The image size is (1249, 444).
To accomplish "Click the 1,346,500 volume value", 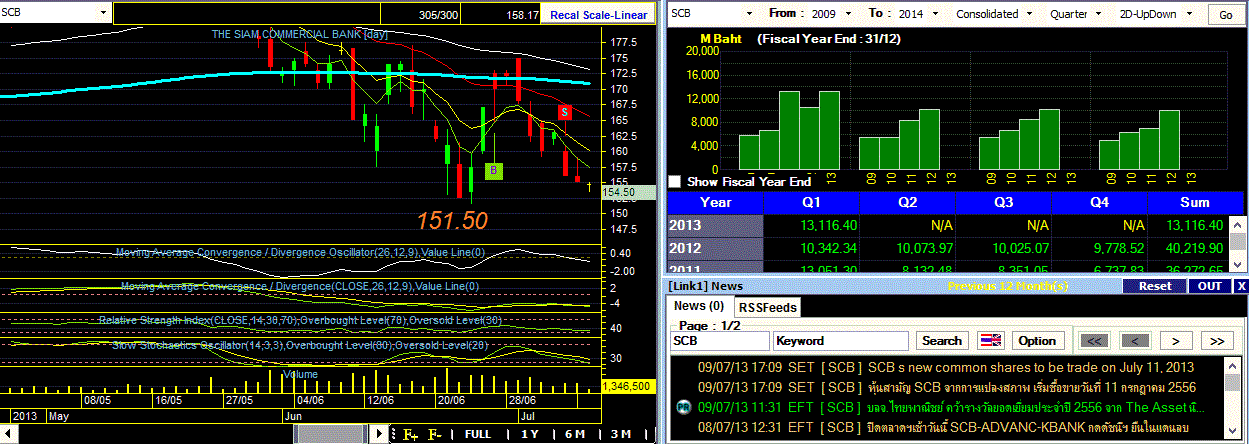I will (628, 387).
